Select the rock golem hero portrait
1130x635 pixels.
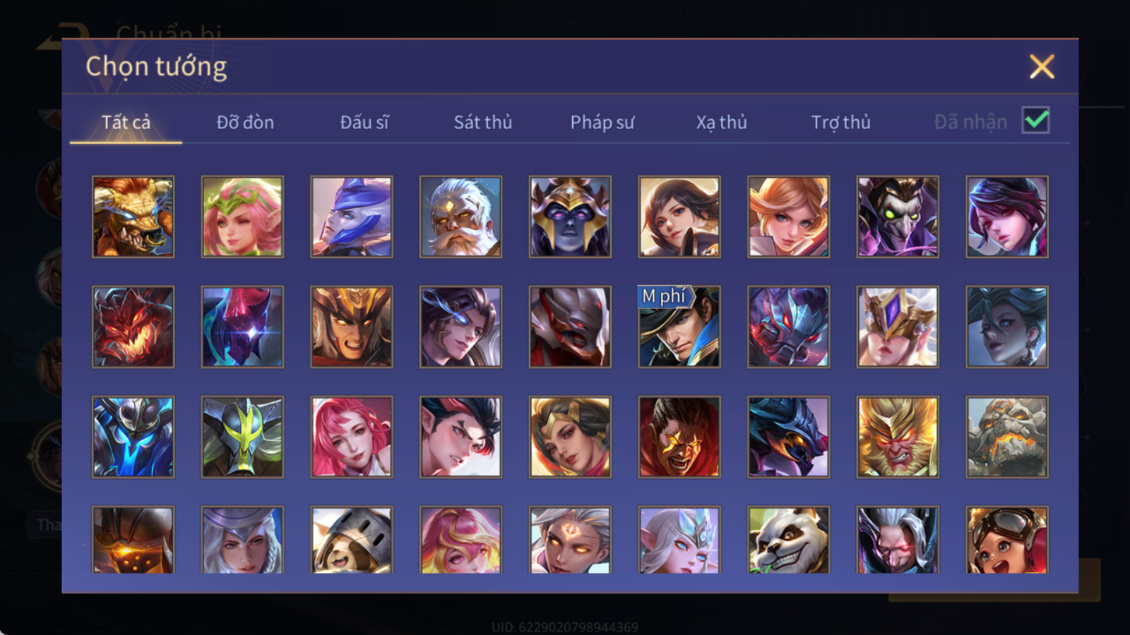1007,436
